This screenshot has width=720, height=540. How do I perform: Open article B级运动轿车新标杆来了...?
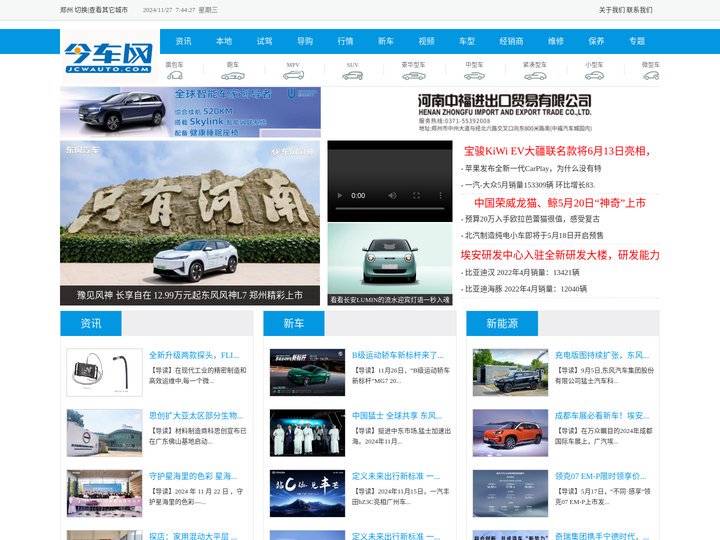[x=398, y=355]
